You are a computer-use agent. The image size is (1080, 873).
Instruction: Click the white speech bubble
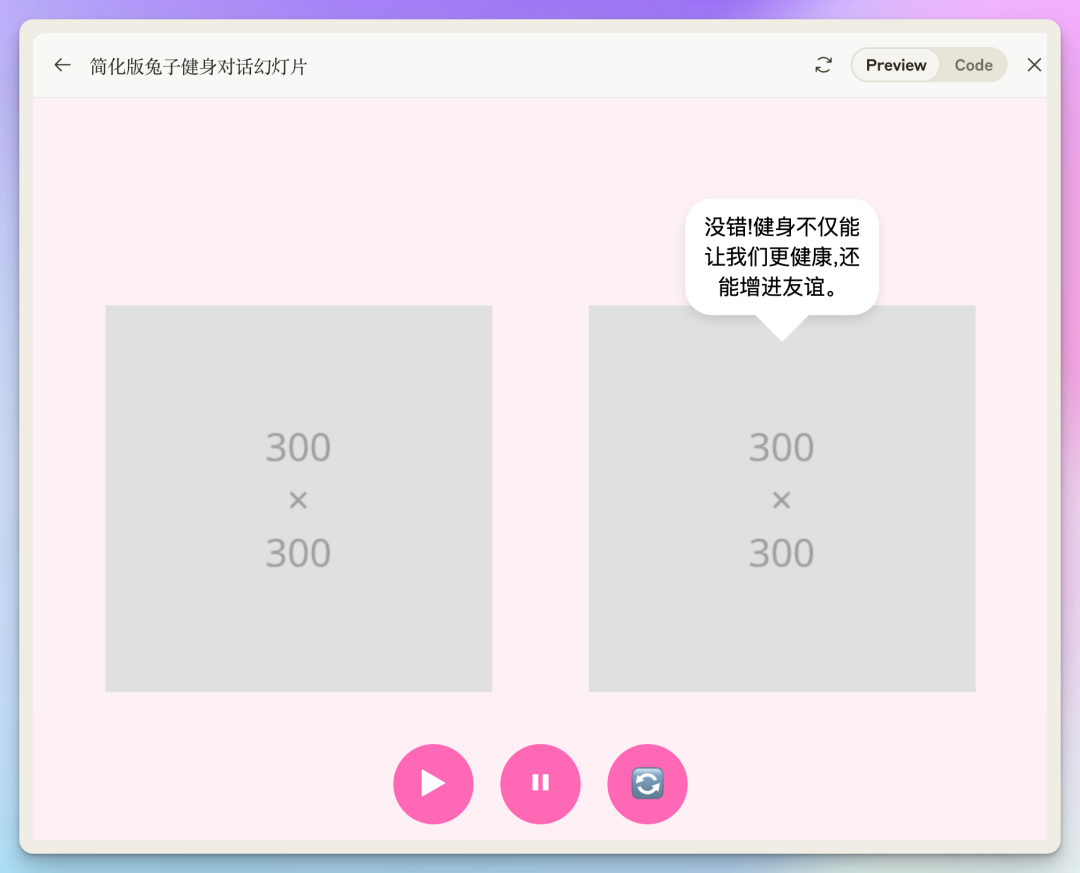coord(781,256)
